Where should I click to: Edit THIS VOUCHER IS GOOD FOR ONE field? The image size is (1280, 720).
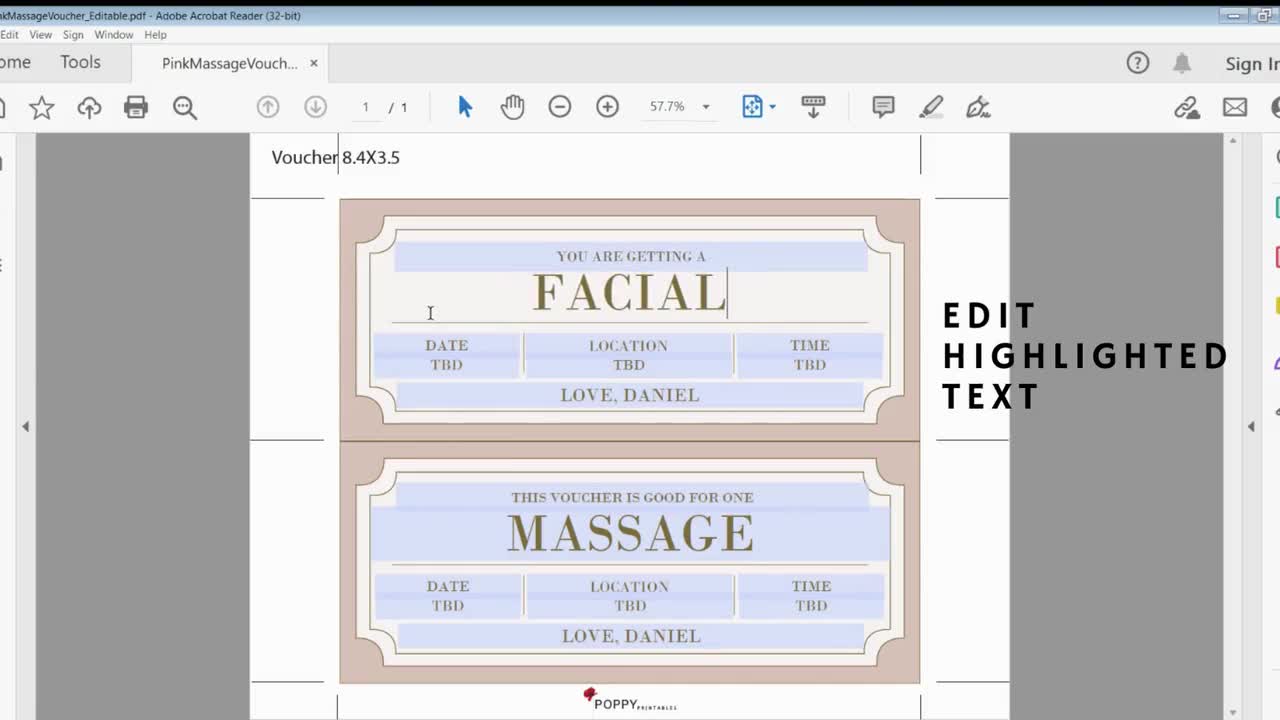(x=632, y=497)
